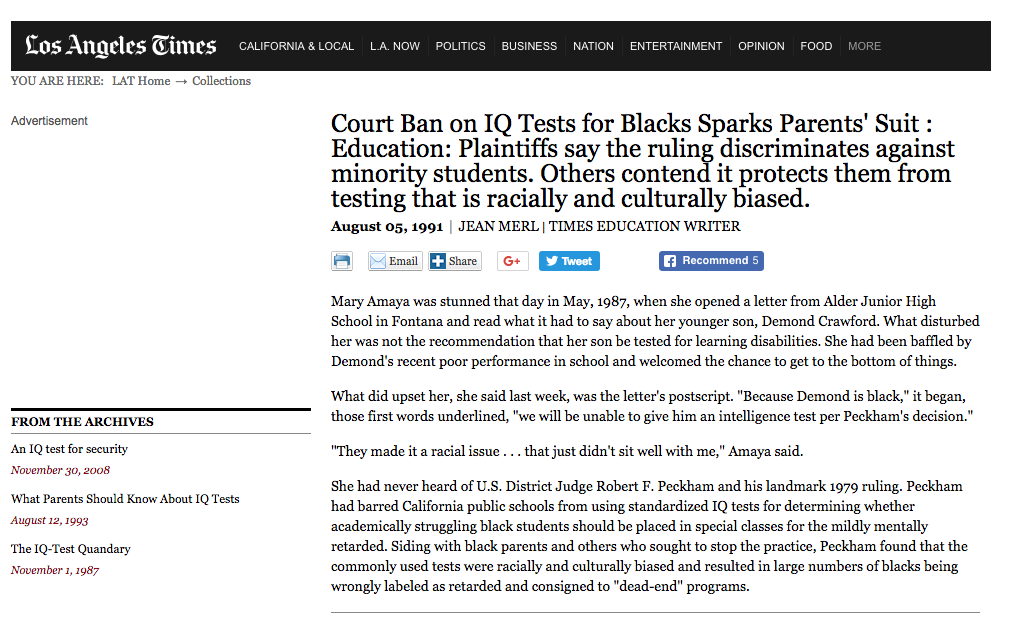
Task: Open the Collections breadcrumb link
Action: click(221, 81)
